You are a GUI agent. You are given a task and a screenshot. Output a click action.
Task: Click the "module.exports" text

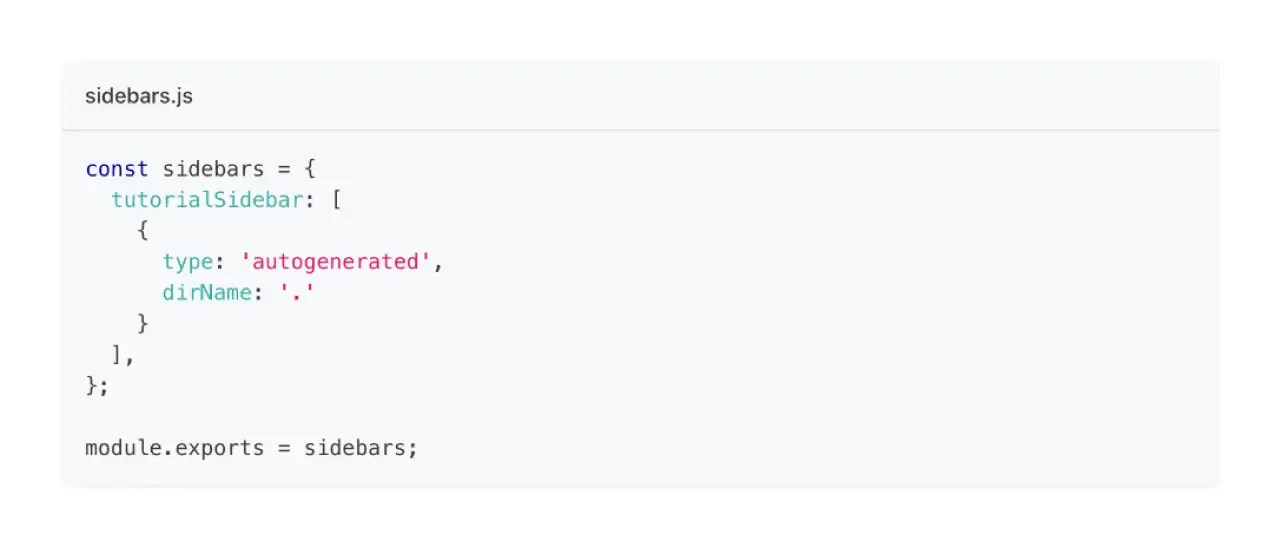click(175, 447)
